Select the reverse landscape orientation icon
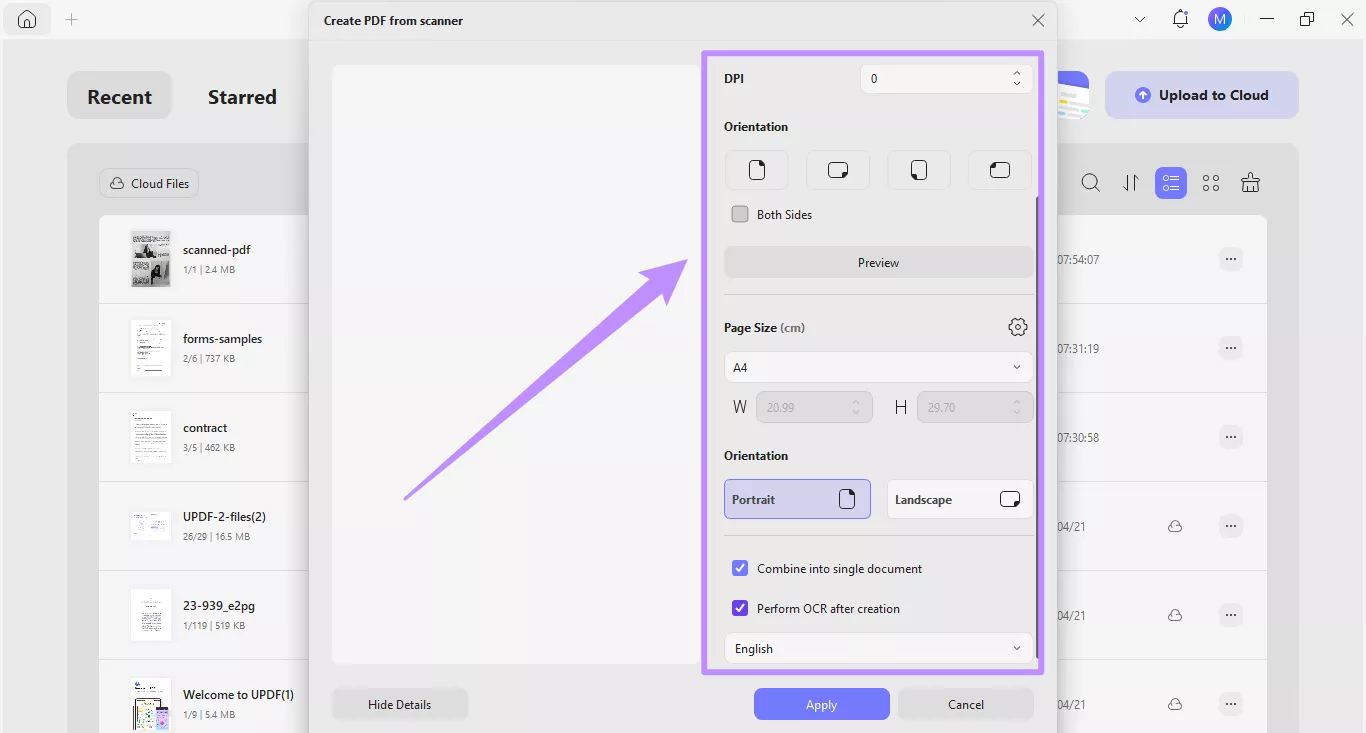1366x733 pixels. click(999, 170)
